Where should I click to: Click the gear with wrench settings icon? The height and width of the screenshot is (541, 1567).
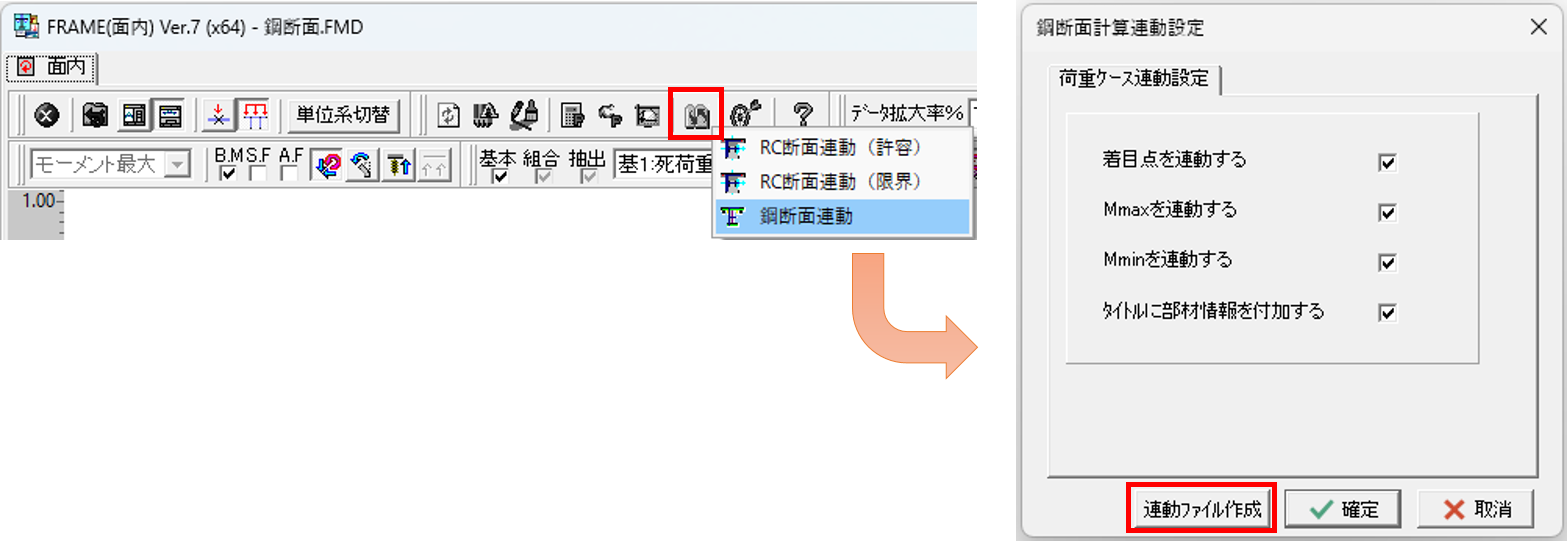(x=744, y=115)
